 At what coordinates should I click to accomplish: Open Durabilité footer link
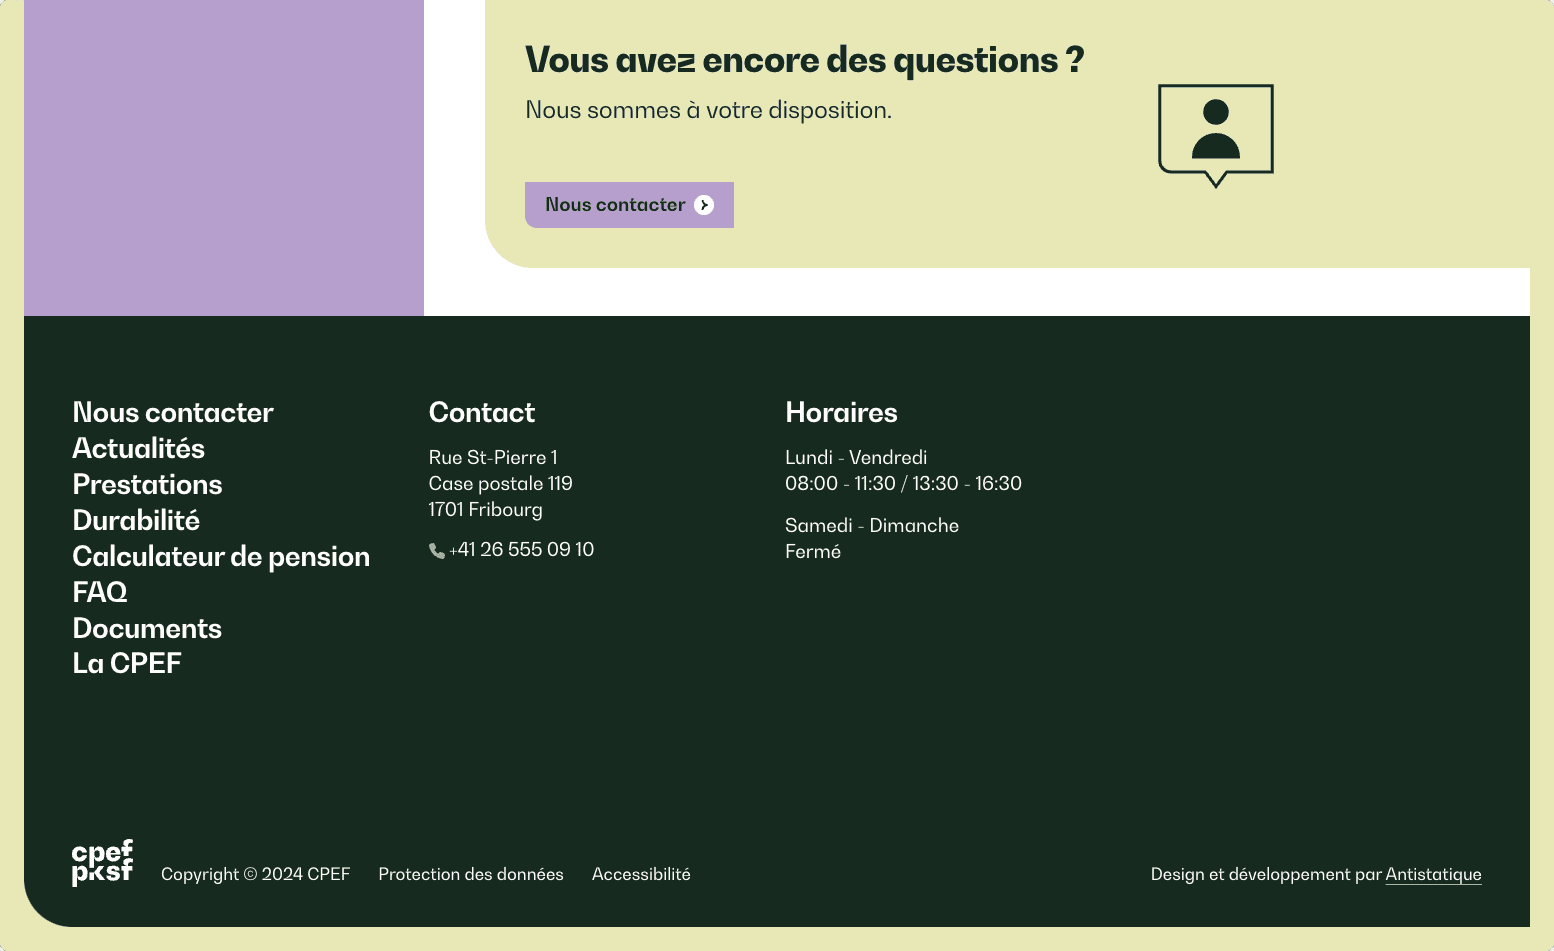(x=136, y=520)
